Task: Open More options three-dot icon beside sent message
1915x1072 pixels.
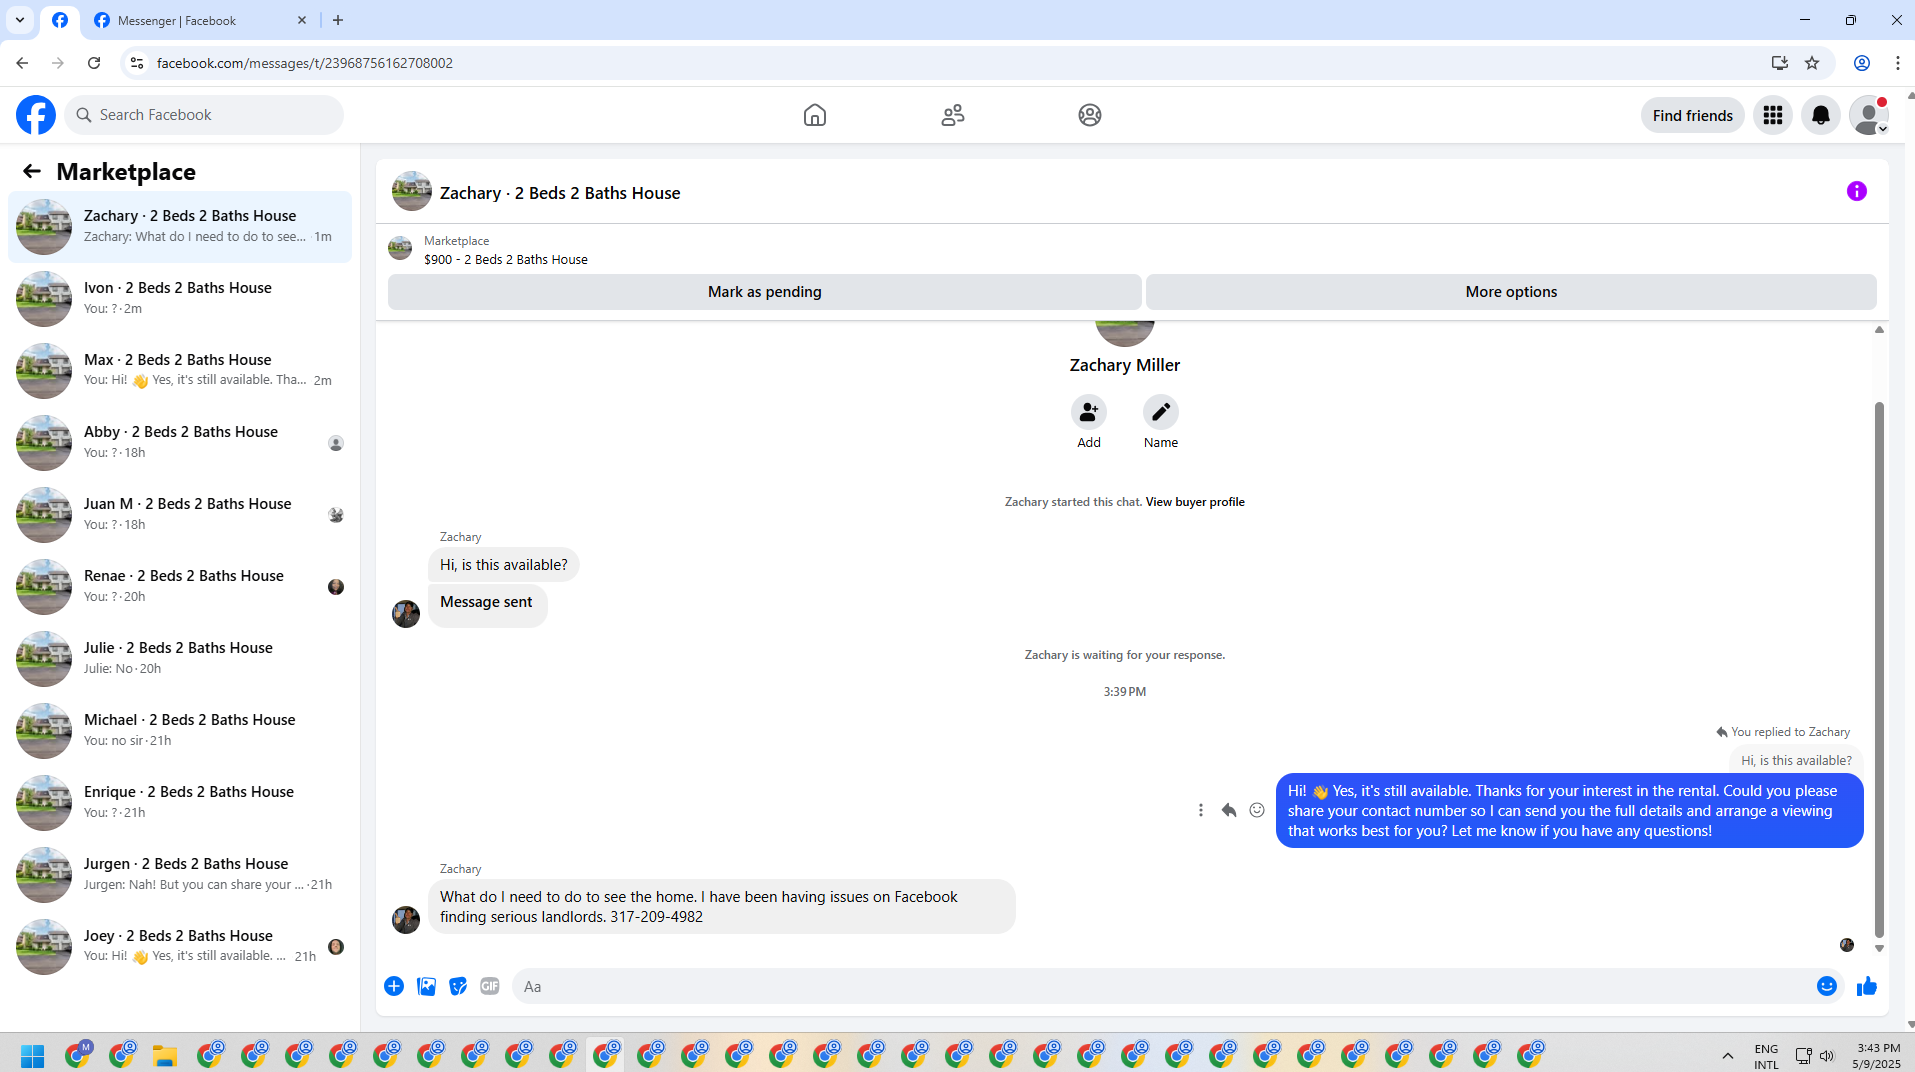Action: 1201,810
